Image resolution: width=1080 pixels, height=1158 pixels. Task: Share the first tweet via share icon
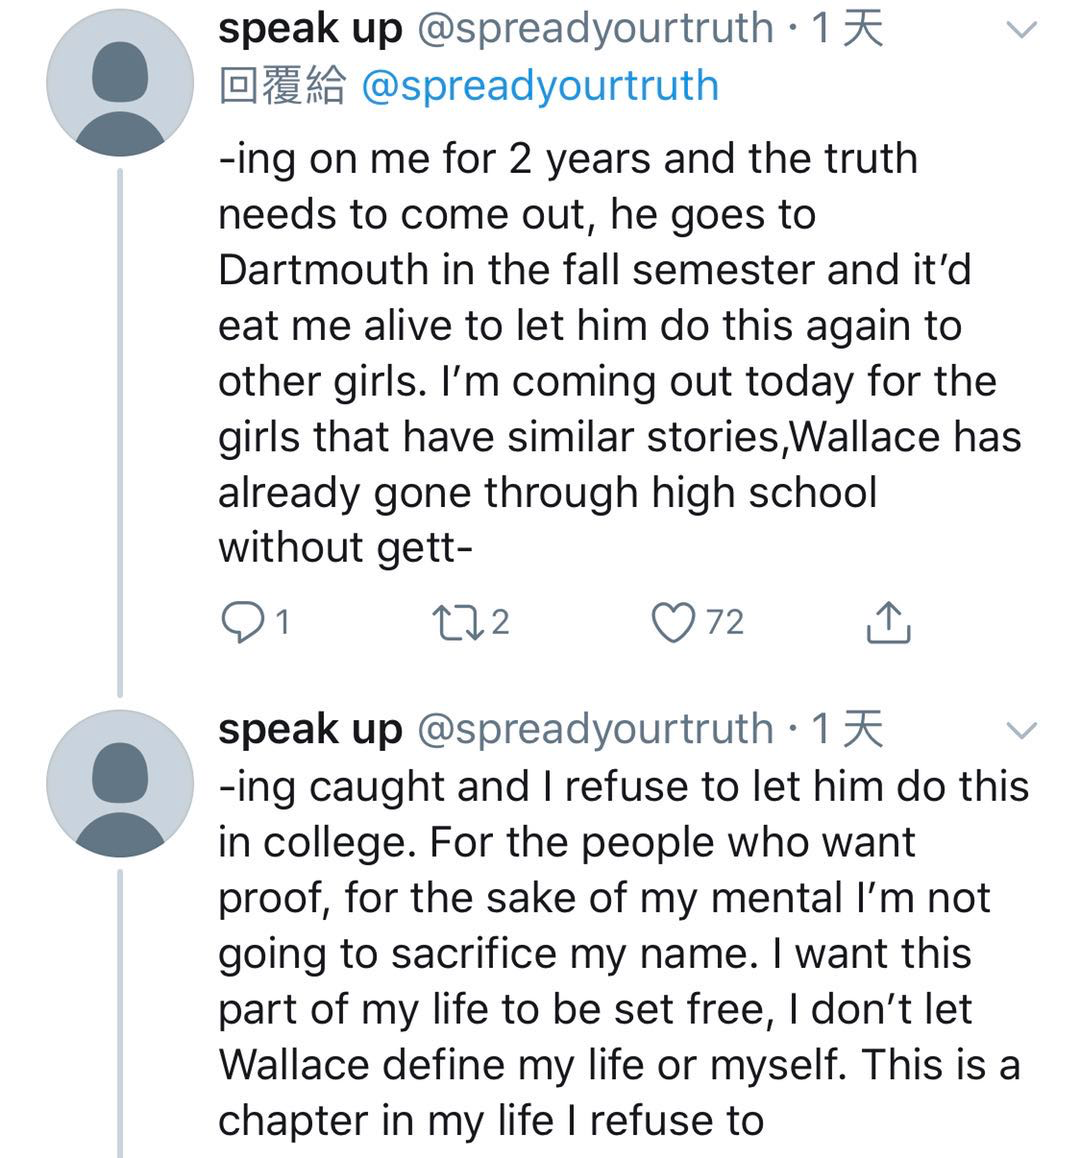point(887,623)
